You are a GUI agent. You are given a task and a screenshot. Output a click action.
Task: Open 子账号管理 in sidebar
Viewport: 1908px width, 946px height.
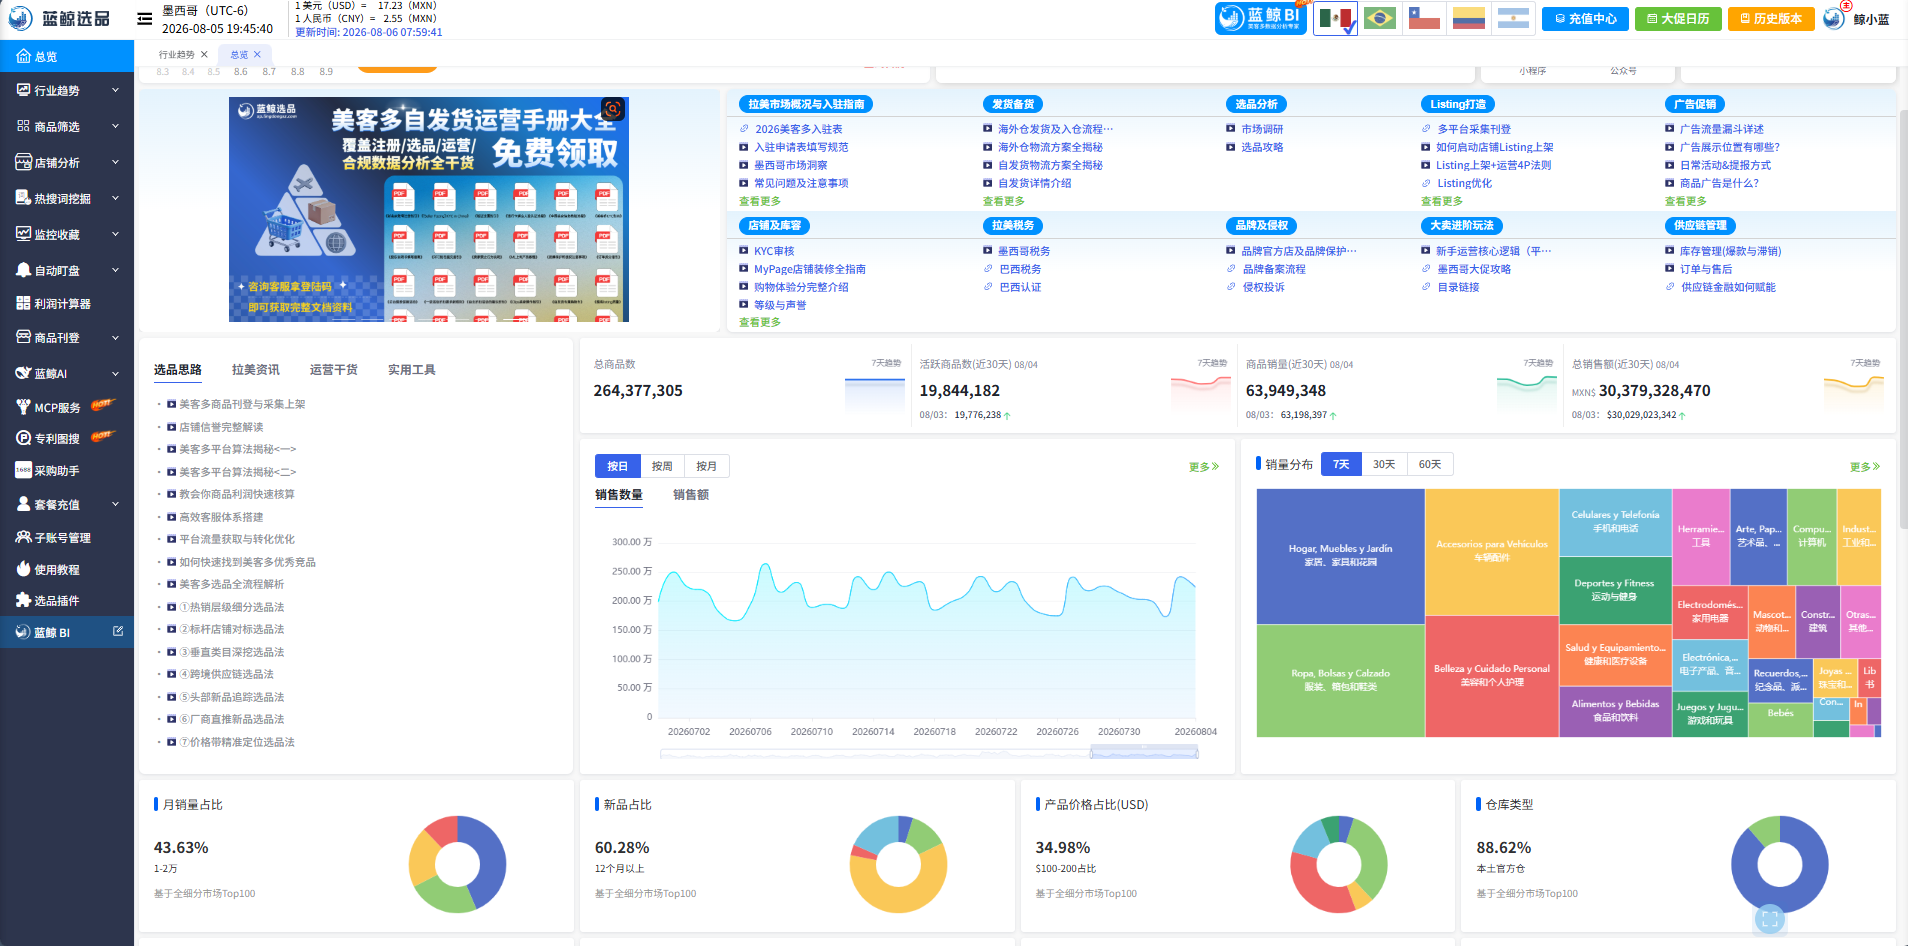click(67, 537)
